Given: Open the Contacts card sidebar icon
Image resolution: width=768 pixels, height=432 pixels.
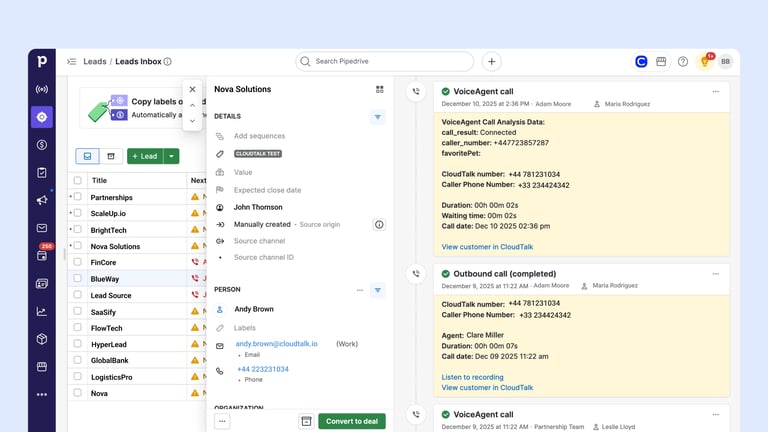Looking at the screenshot, I should 42,283.
